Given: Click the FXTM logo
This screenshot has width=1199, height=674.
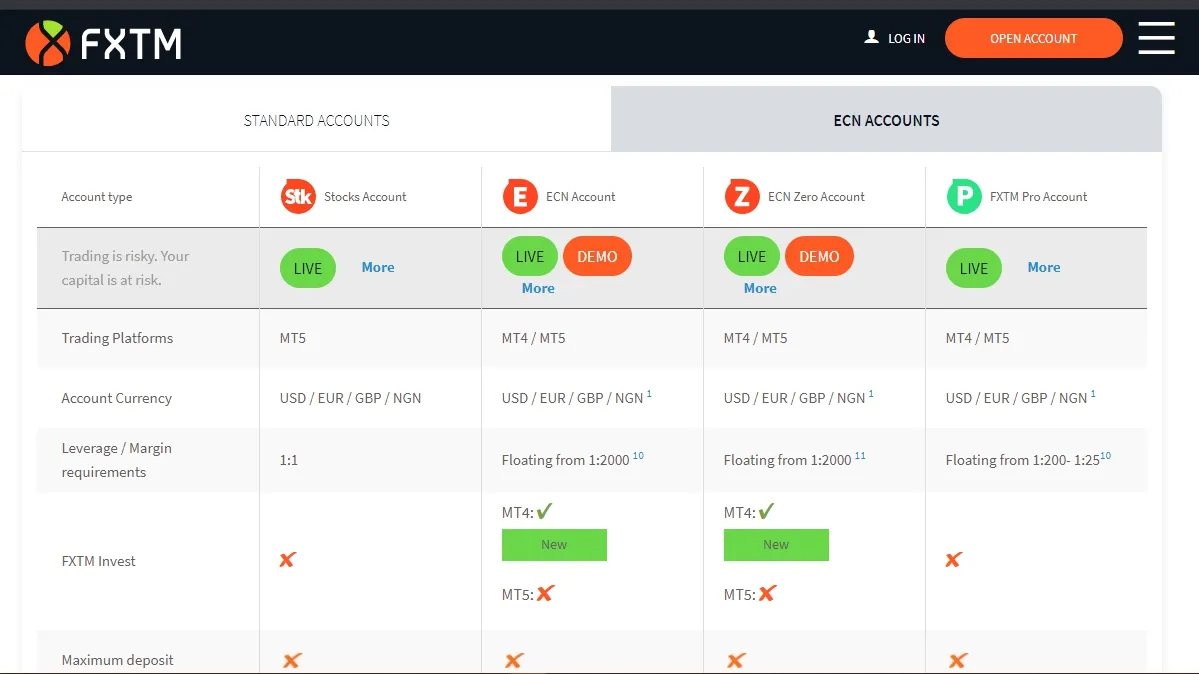Looking at the screenshot, I should click(x=103, y=43).
